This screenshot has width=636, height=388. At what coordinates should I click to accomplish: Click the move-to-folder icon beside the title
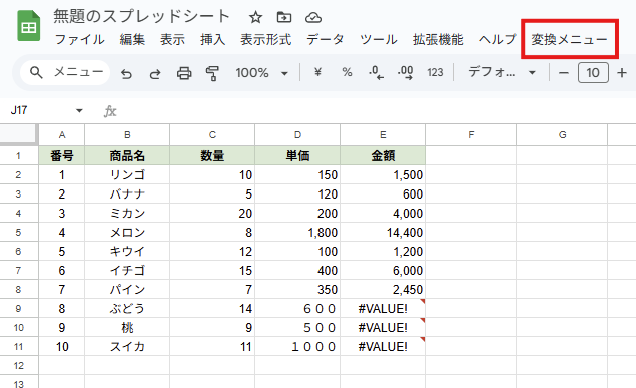[x=284, y=17]
